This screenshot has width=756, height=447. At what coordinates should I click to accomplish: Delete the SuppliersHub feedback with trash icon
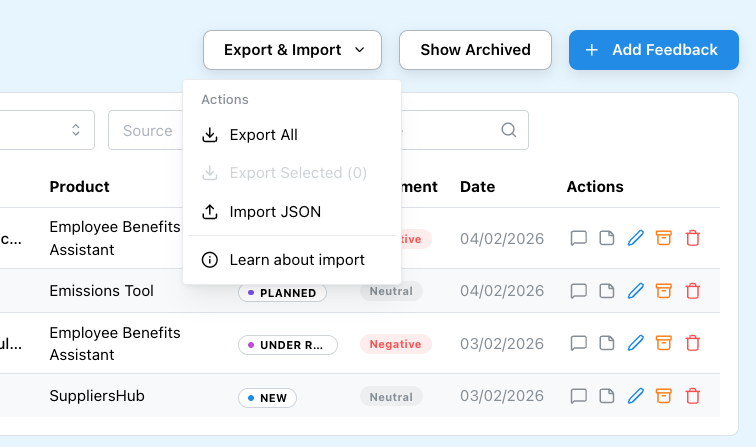coord(692,396)
